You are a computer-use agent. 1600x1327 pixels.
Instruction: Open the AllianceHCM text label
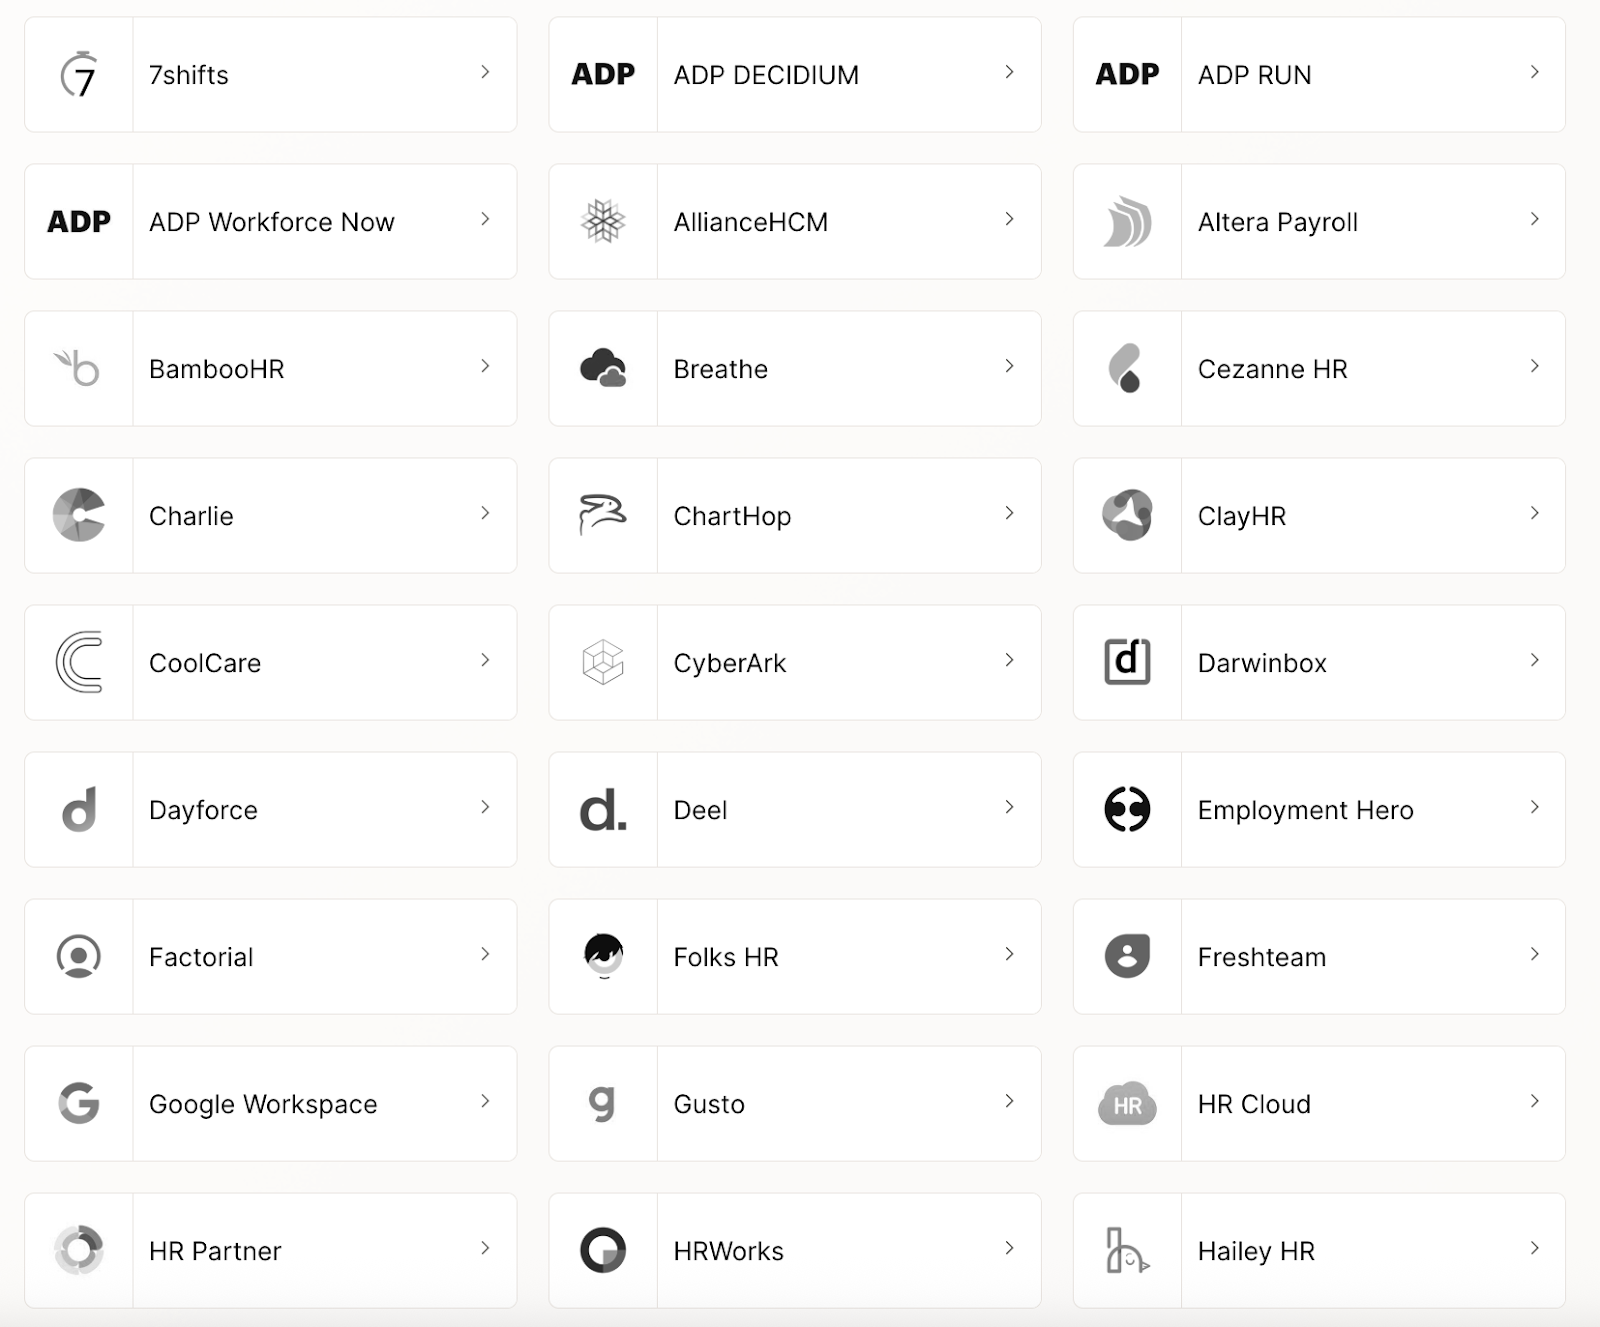click(x=751, y=222)
